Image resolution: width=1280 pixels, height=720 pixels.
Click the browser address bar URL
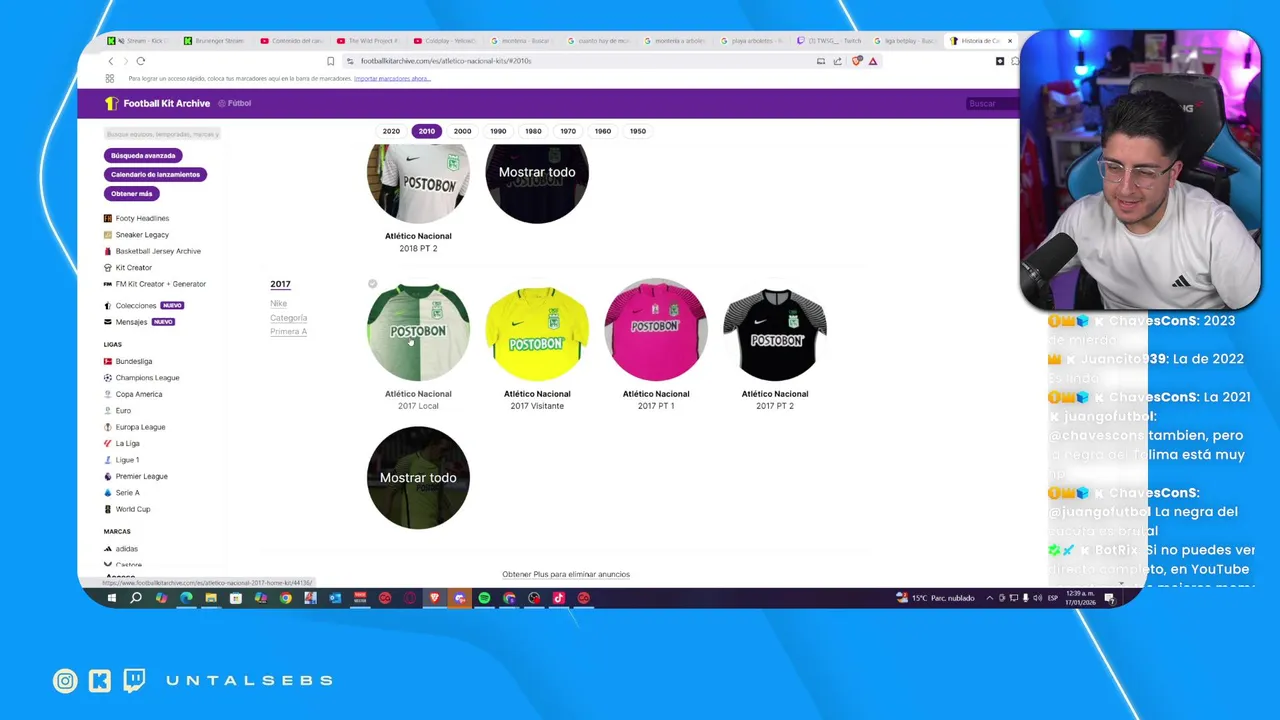coord(446,61)
